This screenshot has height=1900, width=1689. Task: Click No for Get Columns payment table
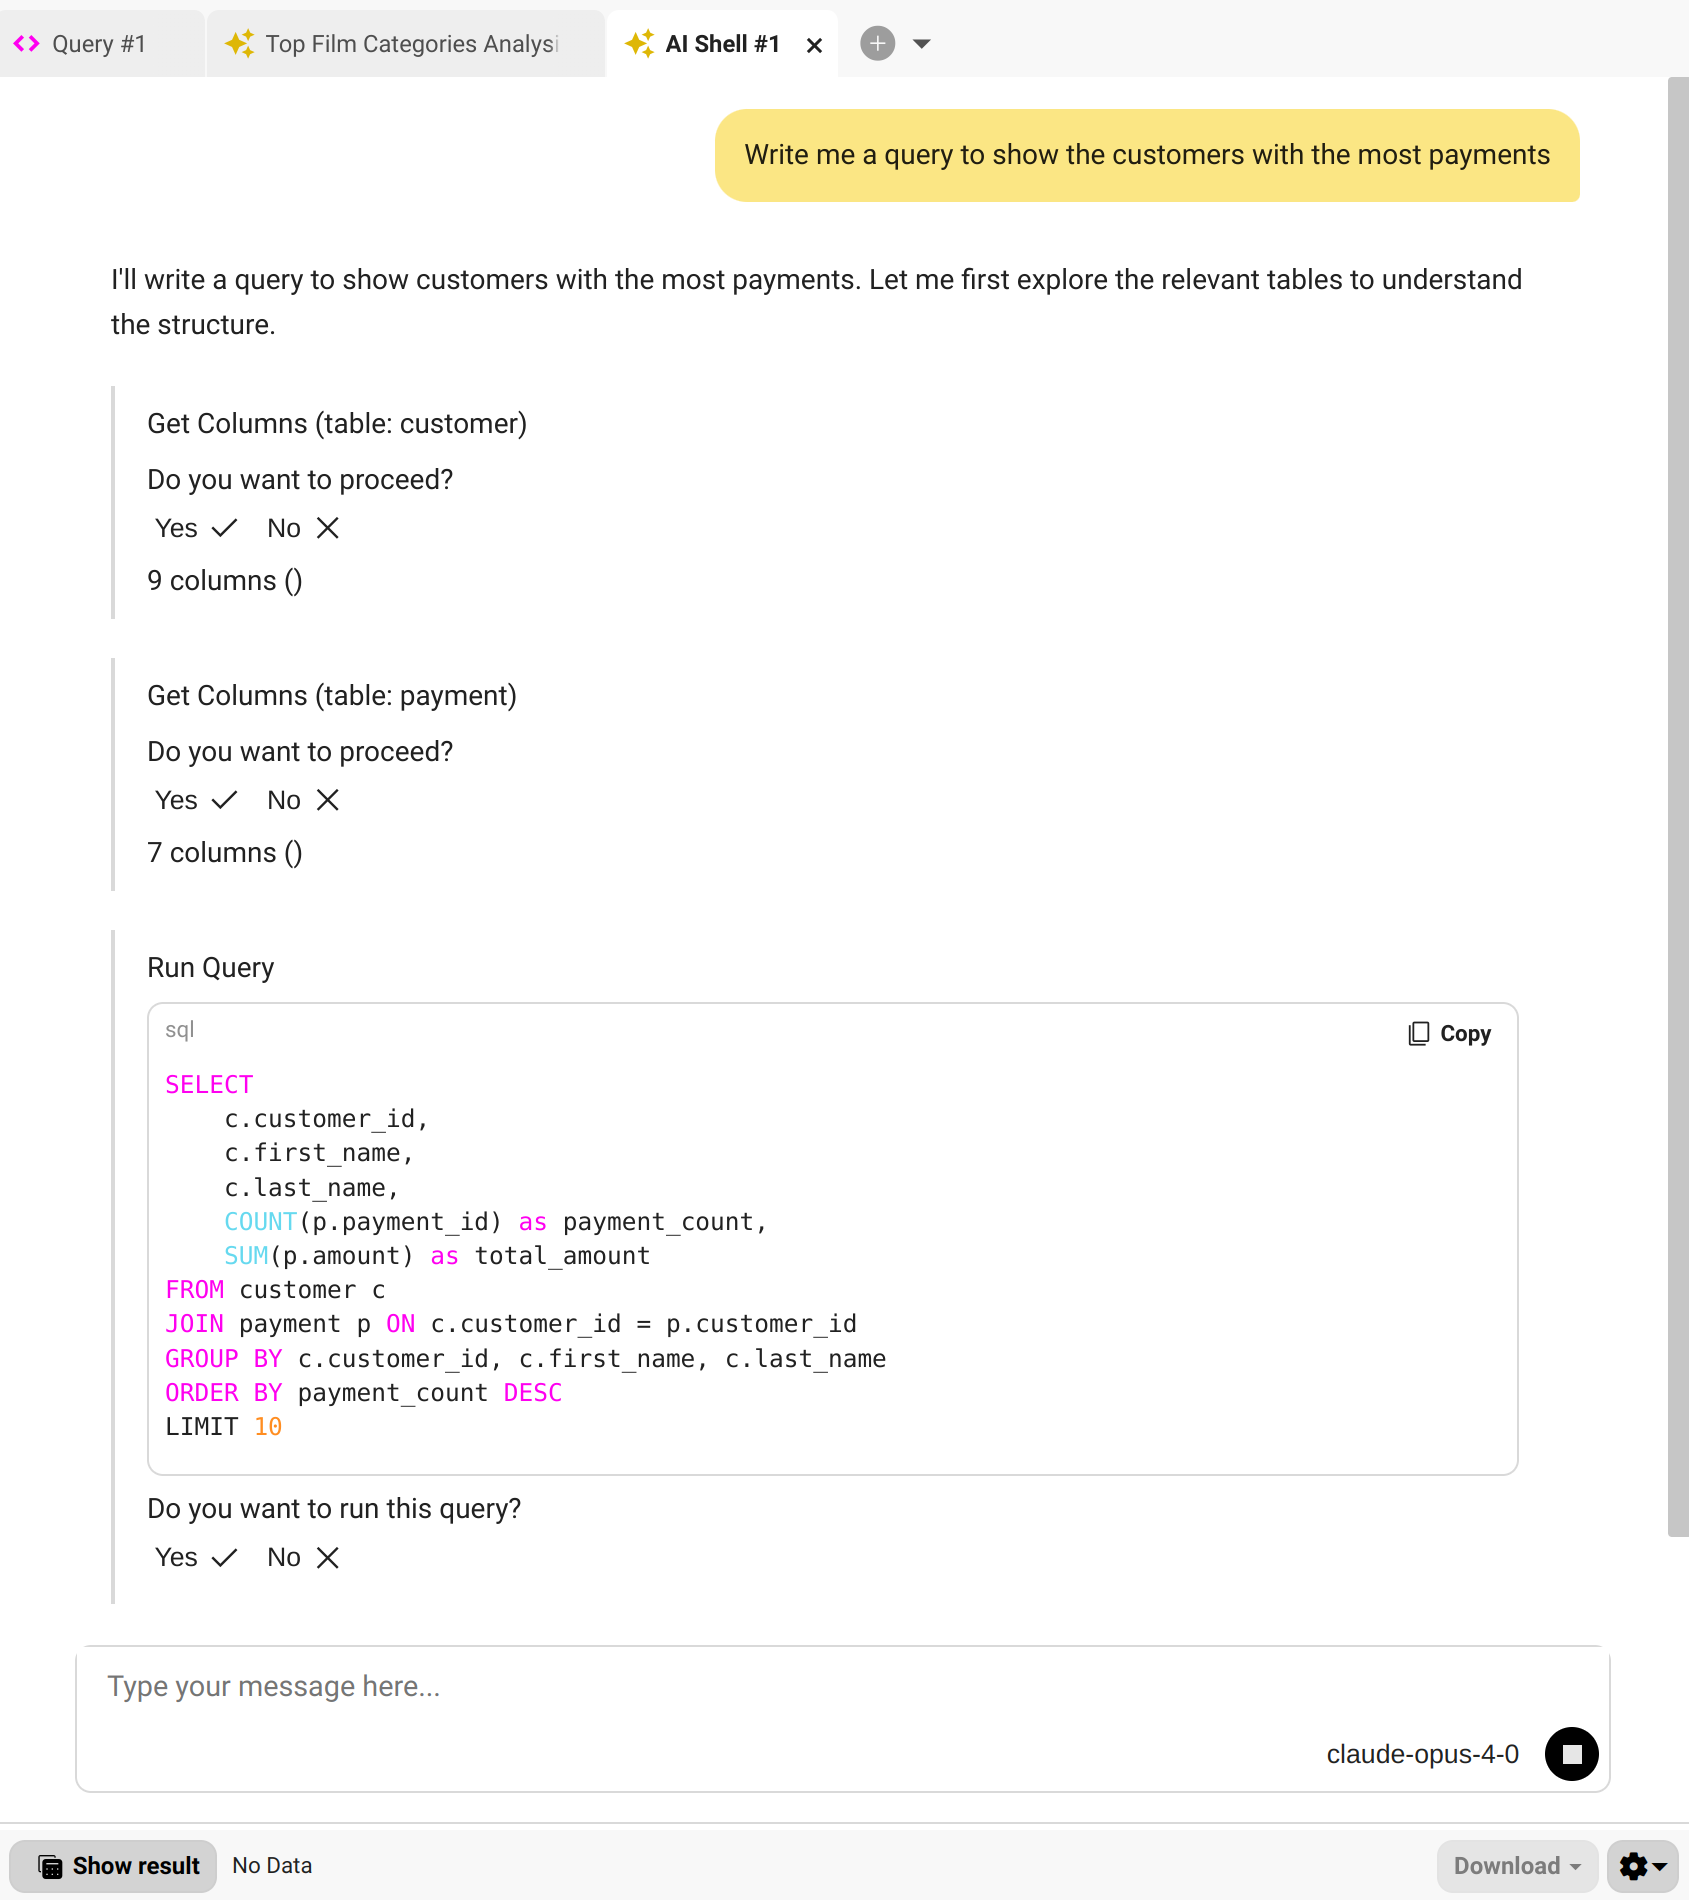(x=303, y=800)
